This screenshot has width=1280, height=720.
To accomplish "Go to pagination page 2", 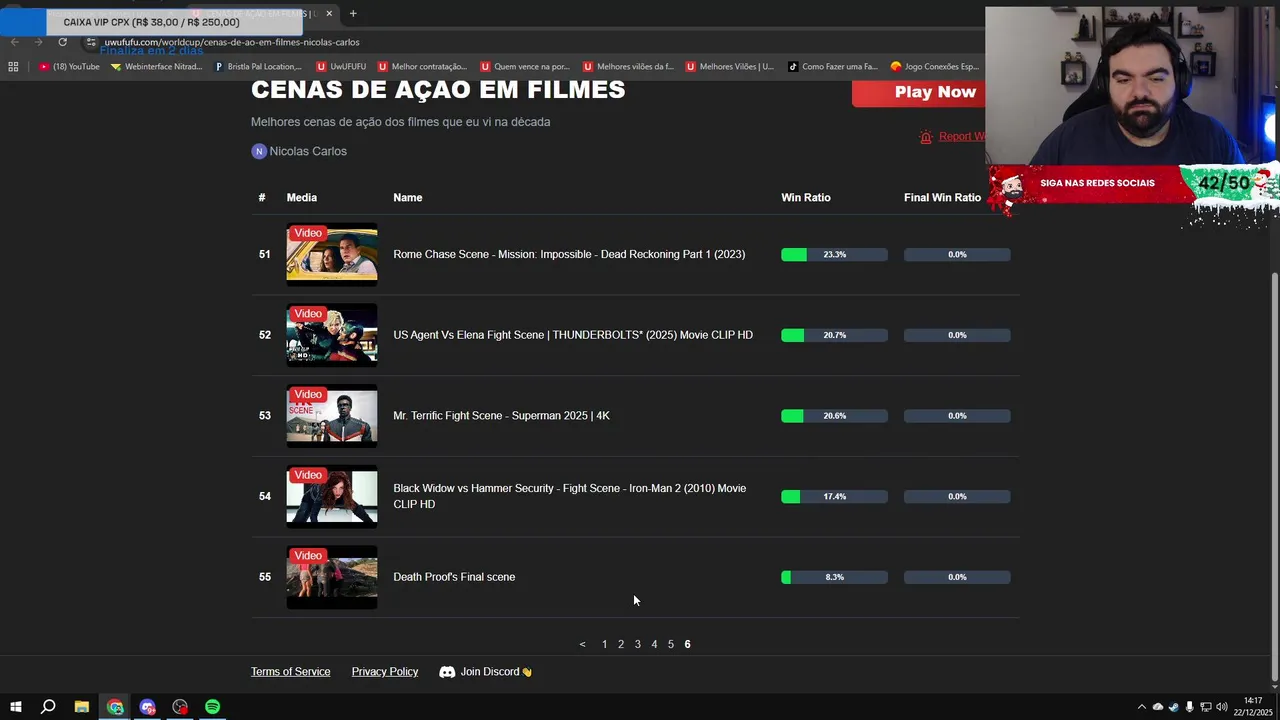I will (621, 645).
